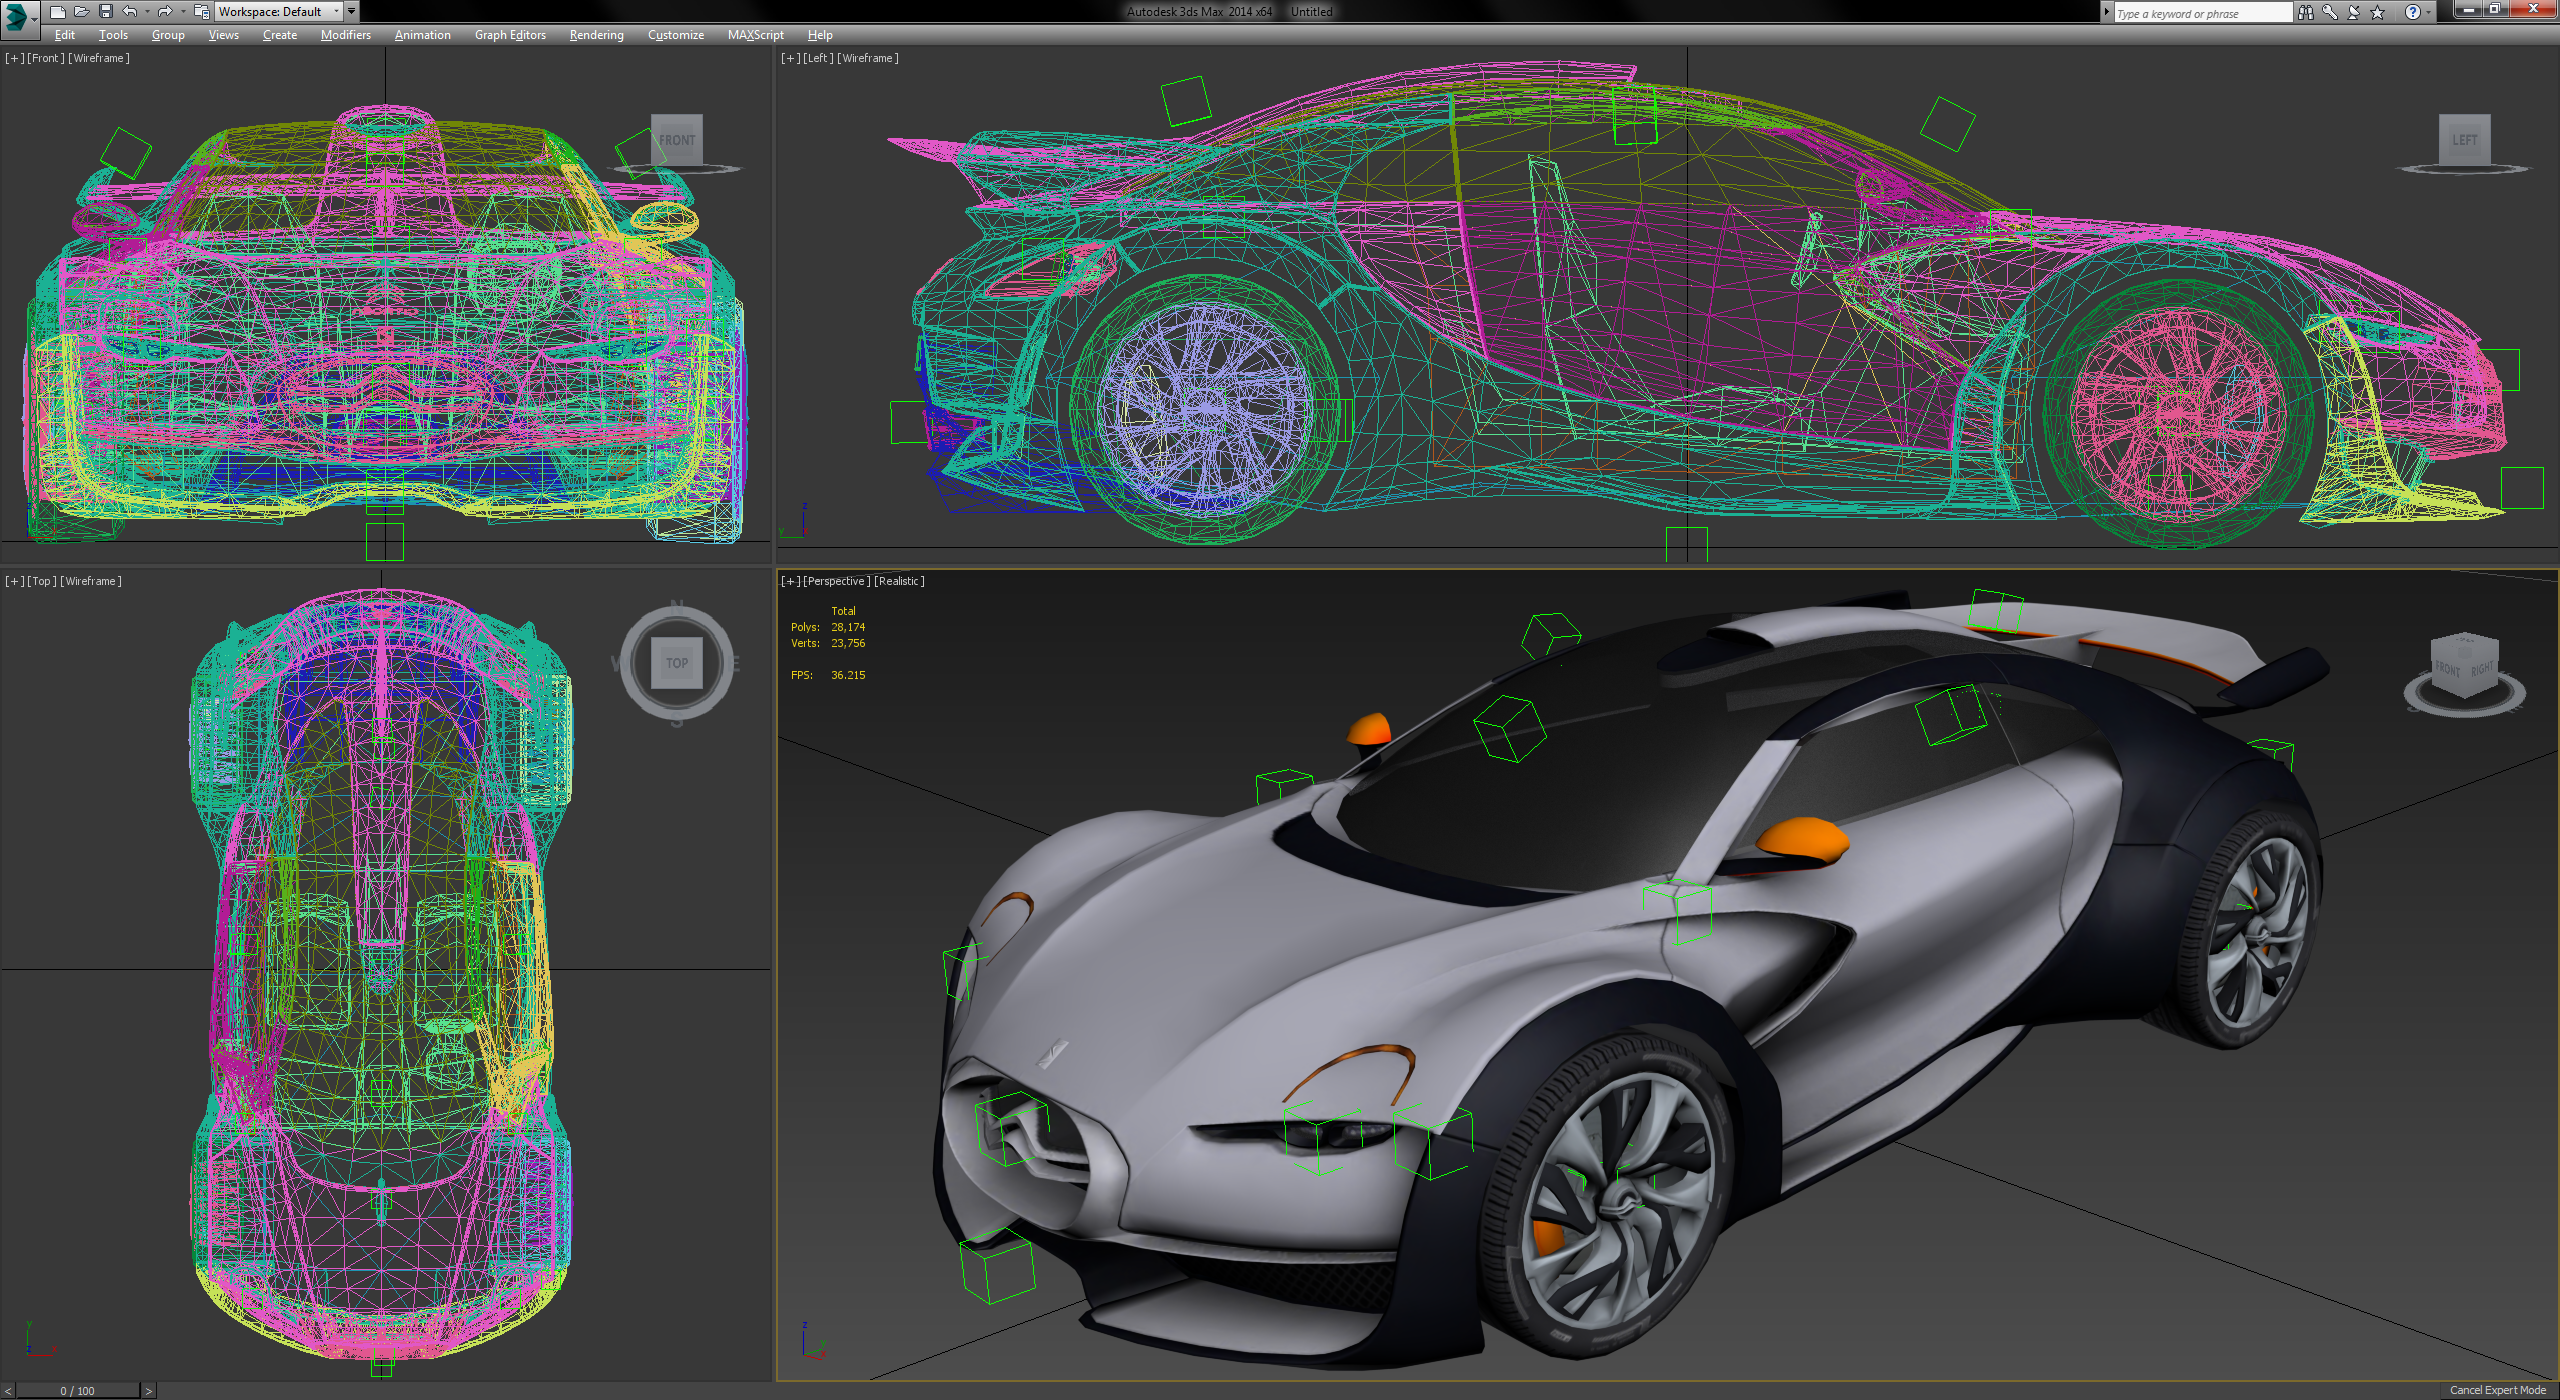Click the key sign-in icon near the search bar
Image resolution: width=2560 pixels, height=1400 pixels.
point(2330,12)
